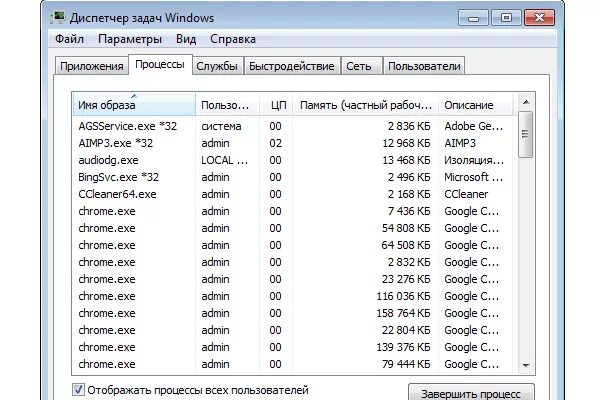Click the scrollbar down arrow
Viewport: 600px width, 400px height.
point(526,366)
